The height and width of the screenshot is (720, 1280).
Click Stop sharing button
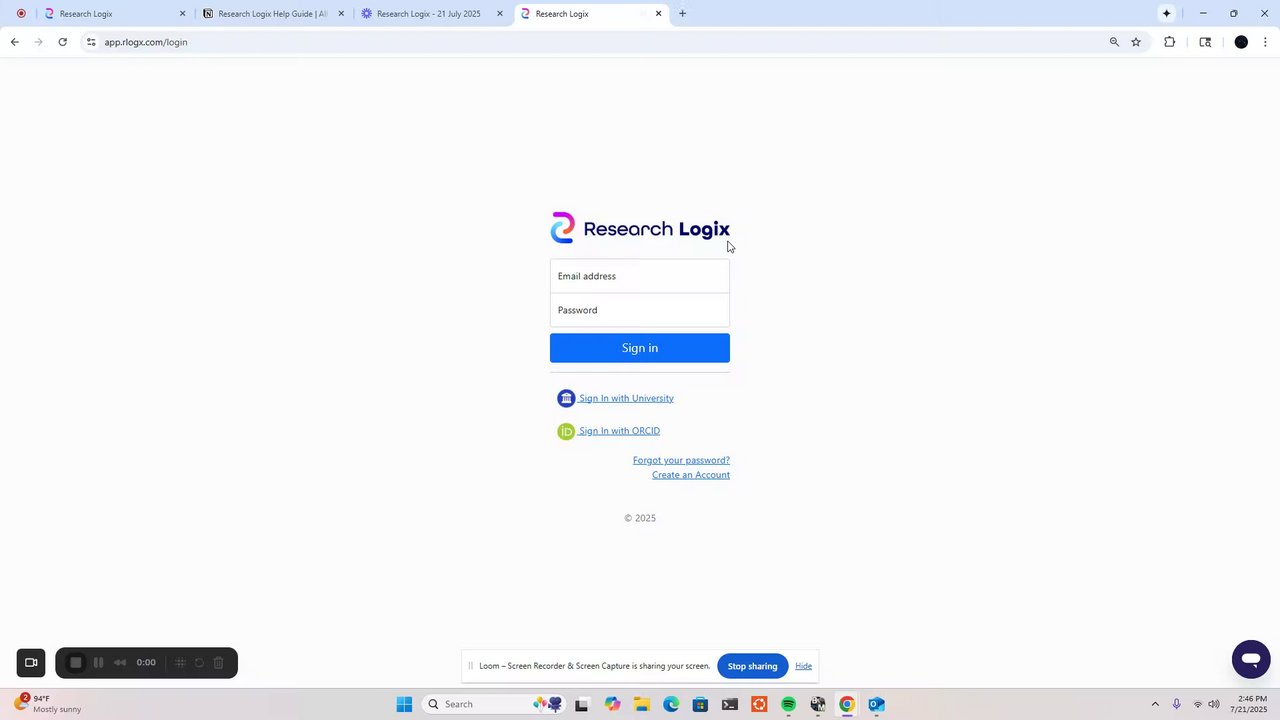click(x=752, y=666)
